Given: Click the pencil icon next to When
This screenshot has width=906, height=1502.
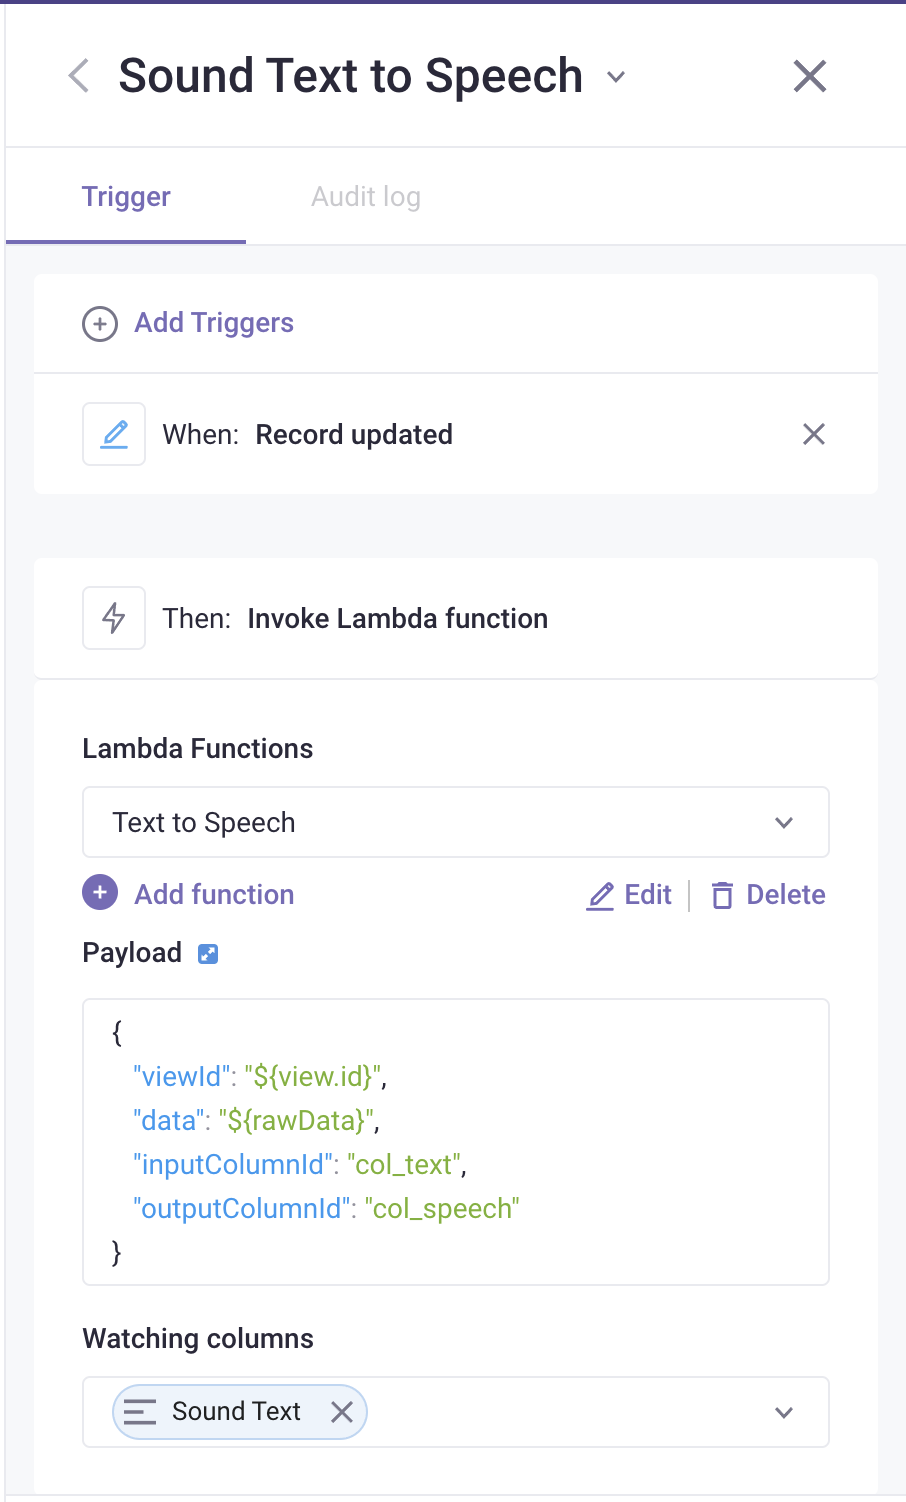Looking at the screenshot, I should click(x=114, y=434).
